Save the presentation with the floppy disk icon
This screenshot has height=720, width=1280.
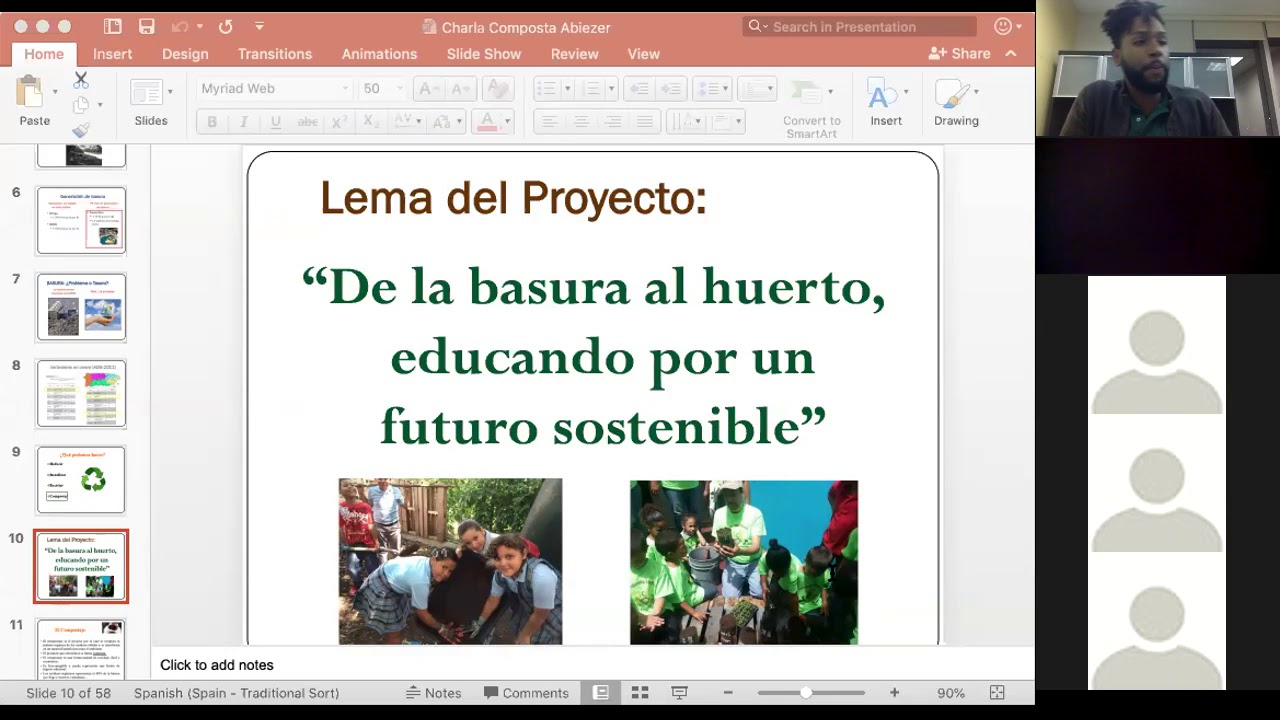pos(147,27)
